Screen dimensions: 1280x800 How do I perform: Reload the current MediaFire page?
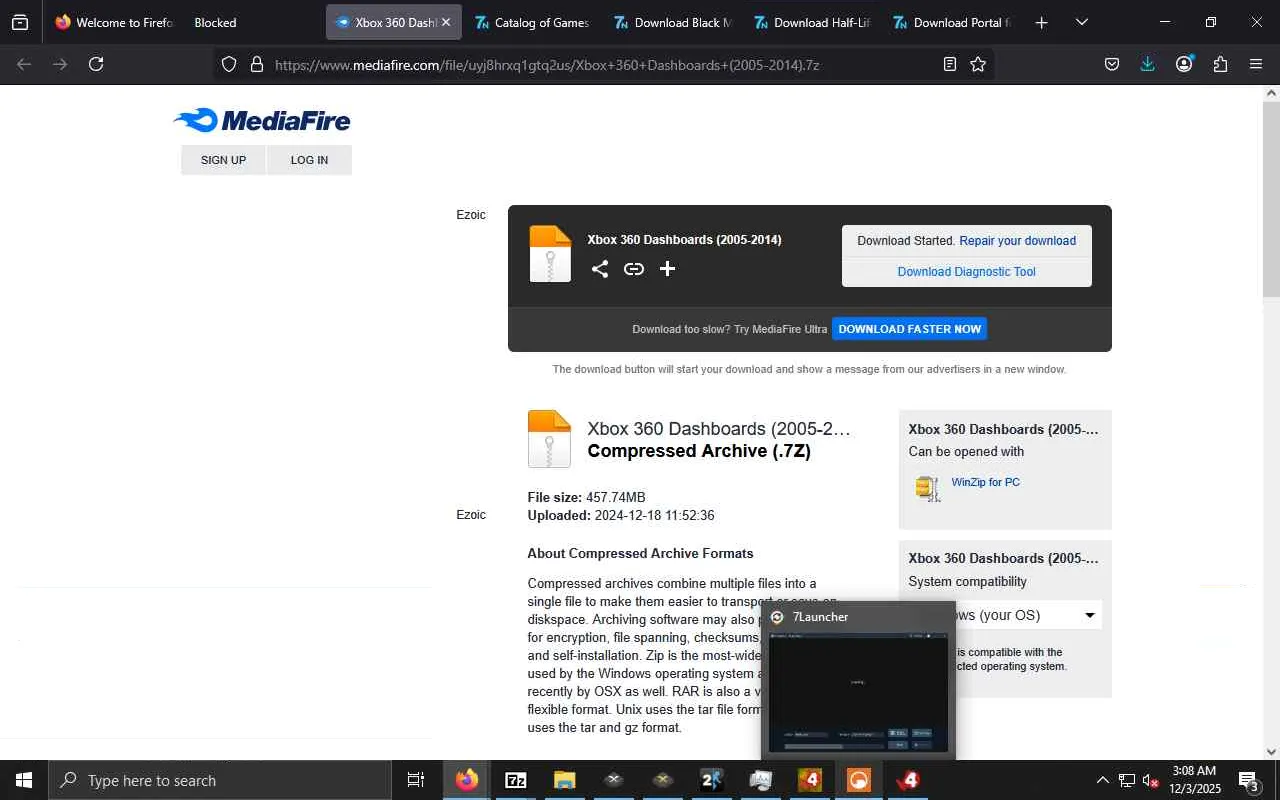pos(96,64)
